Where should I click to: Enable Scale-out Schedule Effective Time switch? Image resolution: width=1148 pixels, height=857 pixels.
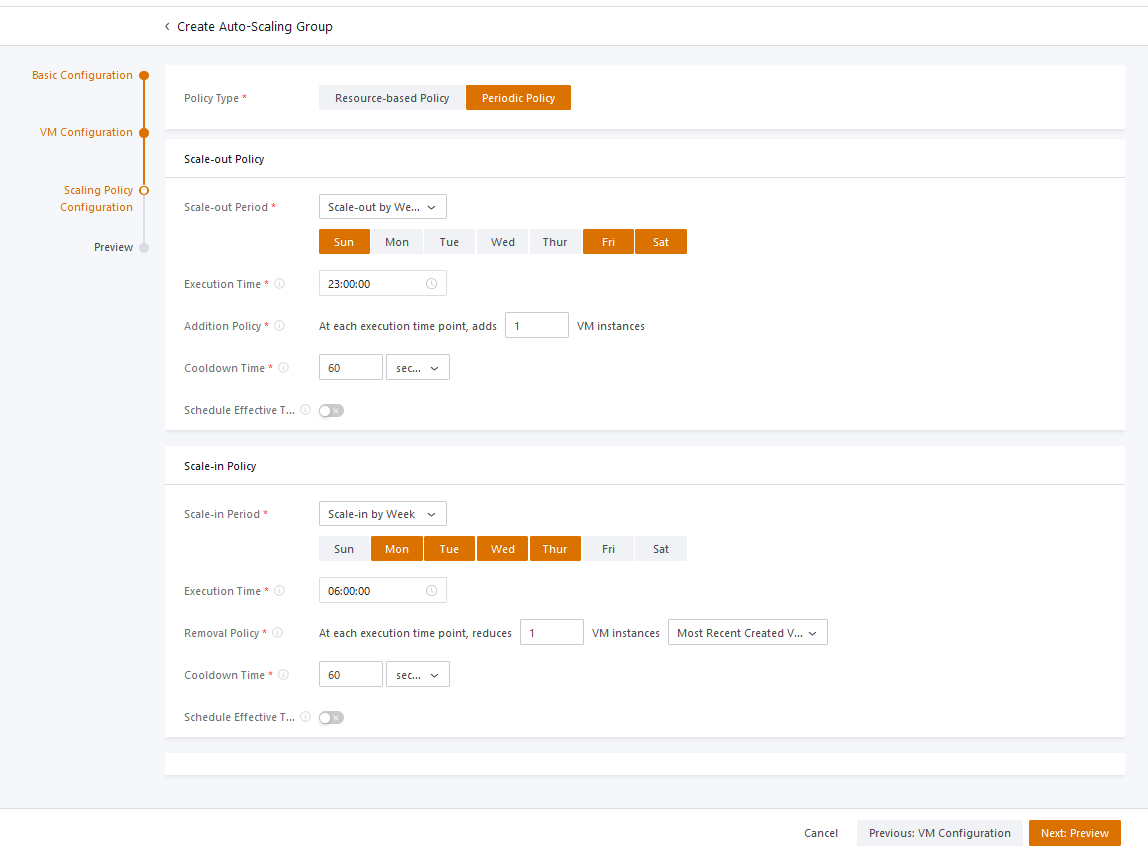point(331,411)
